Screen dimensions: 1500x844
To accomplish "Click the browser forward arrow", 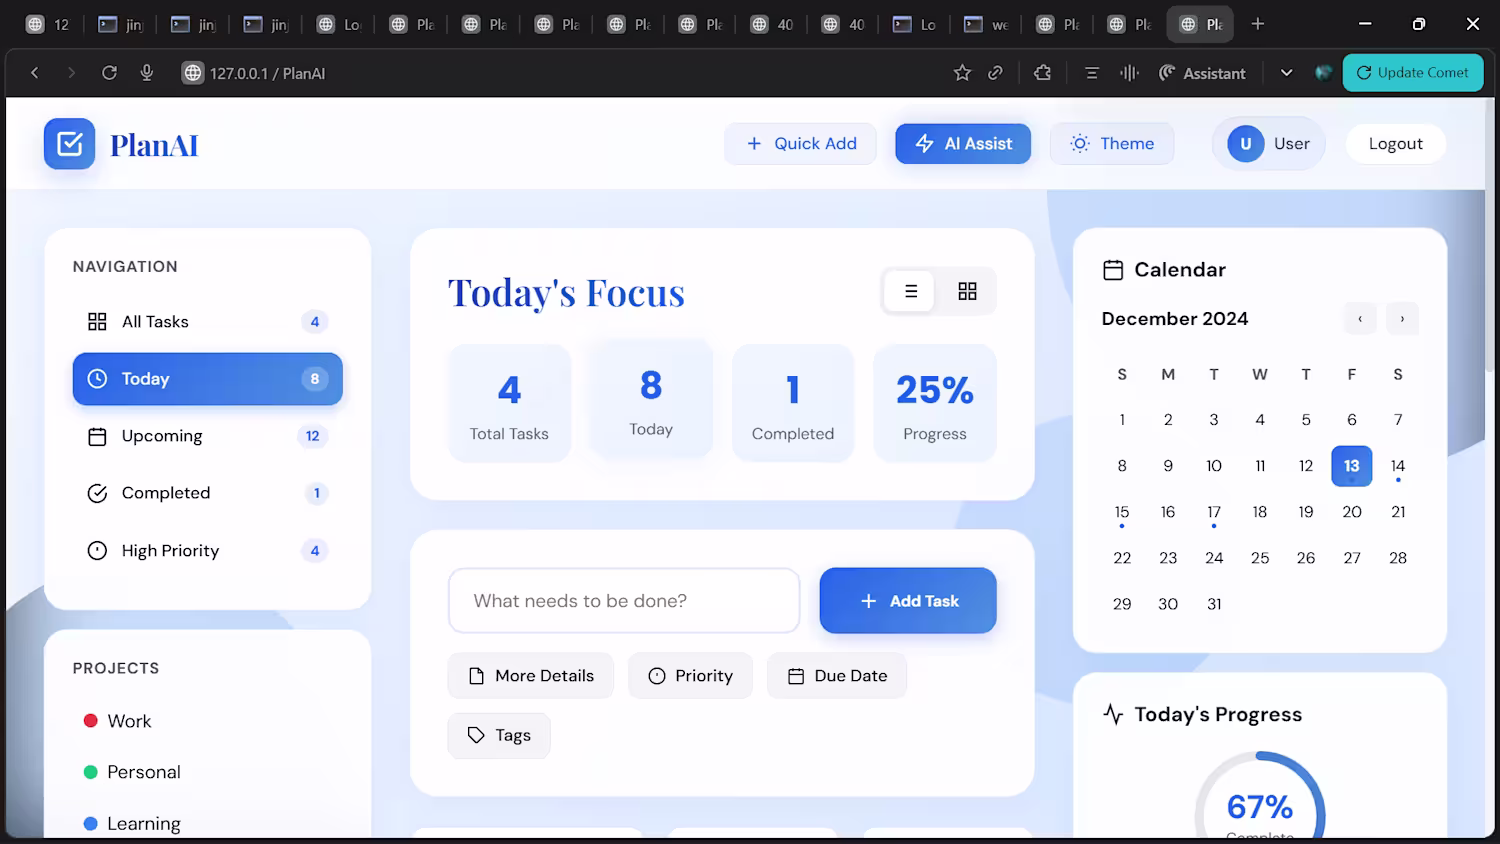I will (x=71, y=73).
